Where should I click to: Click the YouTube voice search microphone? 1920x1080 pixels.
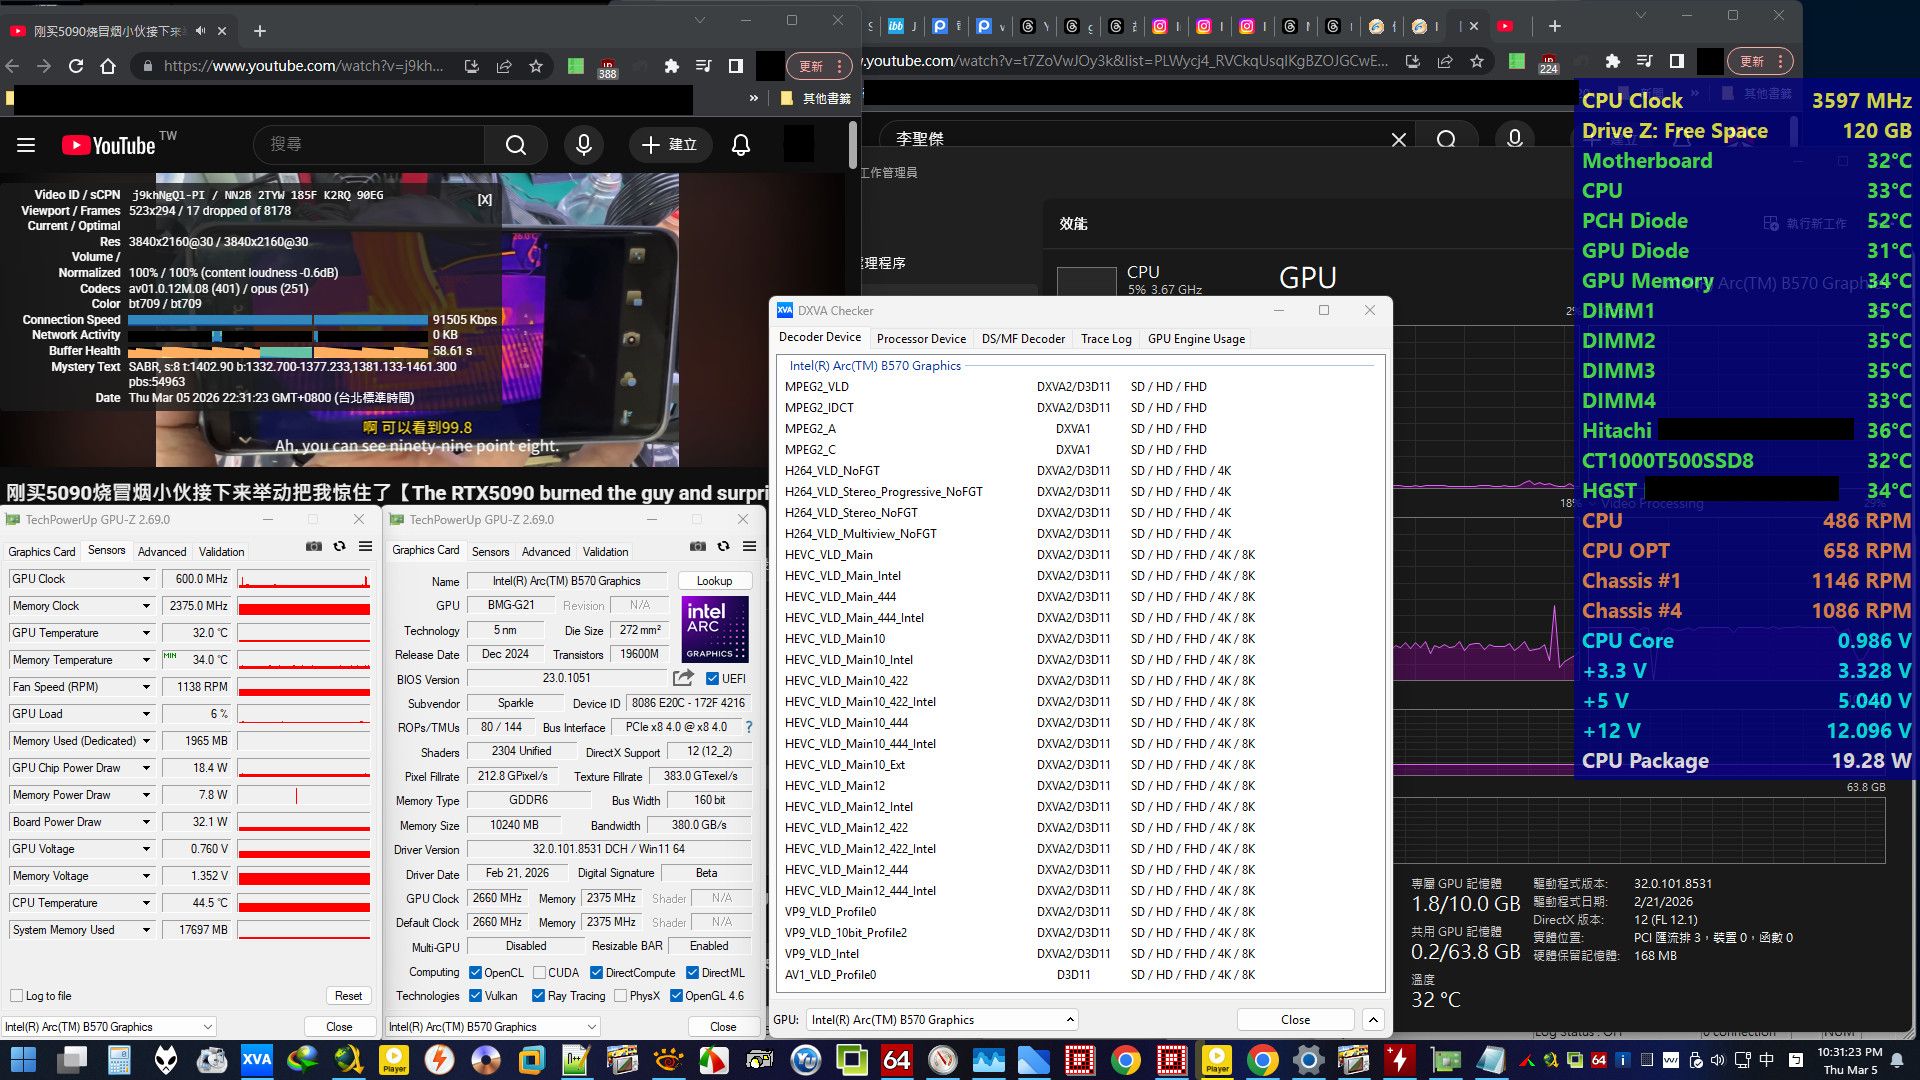pos(584,145)
